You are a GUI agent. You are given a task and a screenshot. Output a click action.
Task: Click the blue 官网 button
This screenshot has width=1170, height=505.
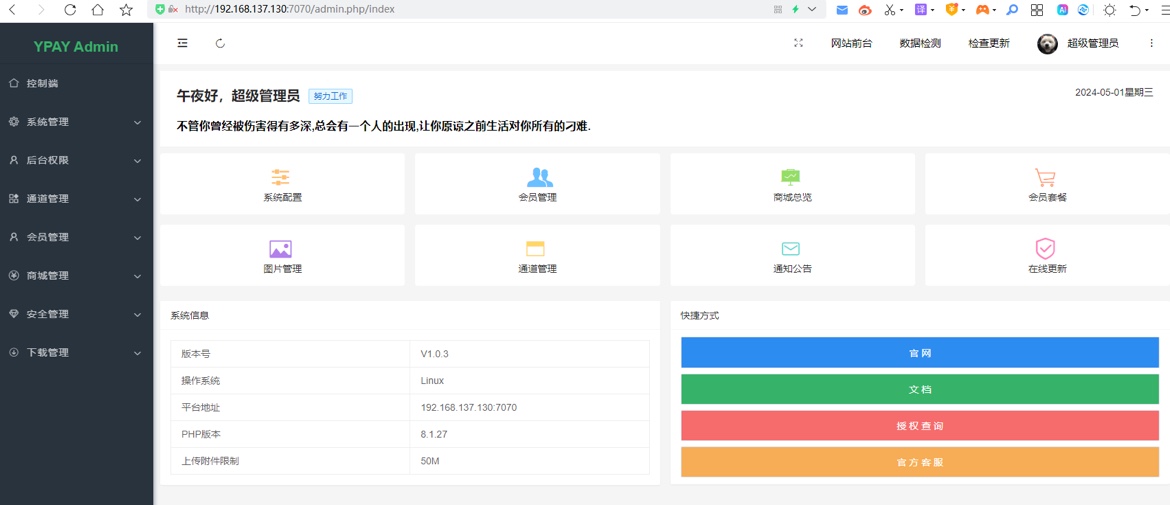(919, 353)
